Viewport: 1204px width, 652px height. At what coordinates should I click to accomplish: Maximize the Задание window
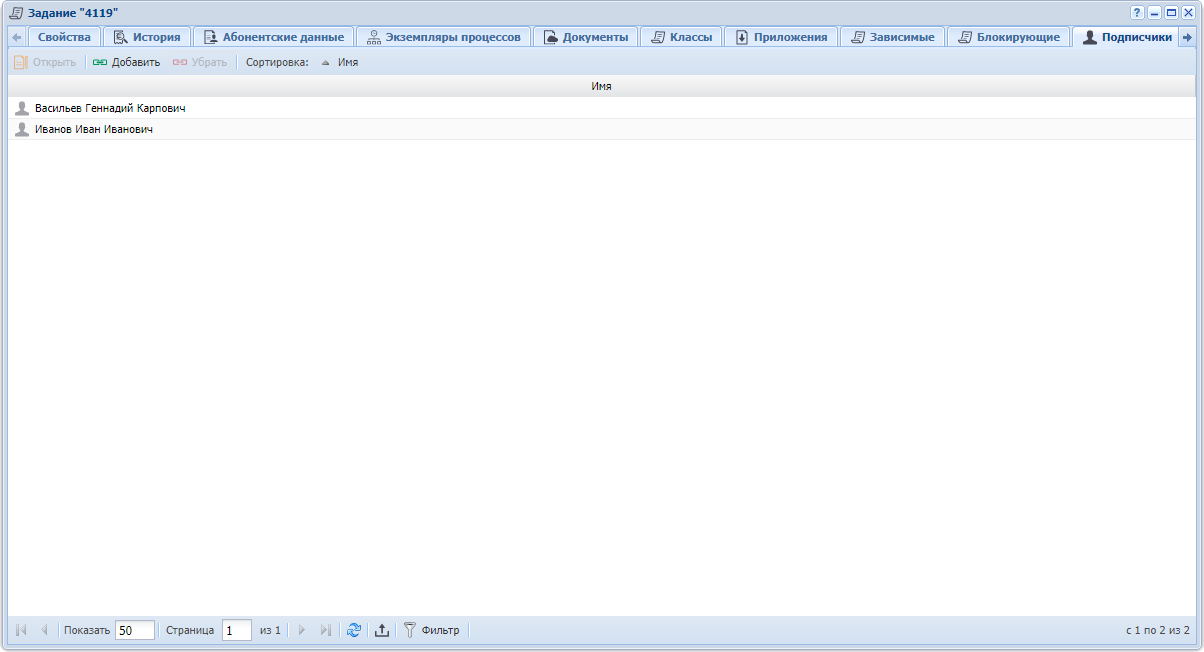(1171, 12)
